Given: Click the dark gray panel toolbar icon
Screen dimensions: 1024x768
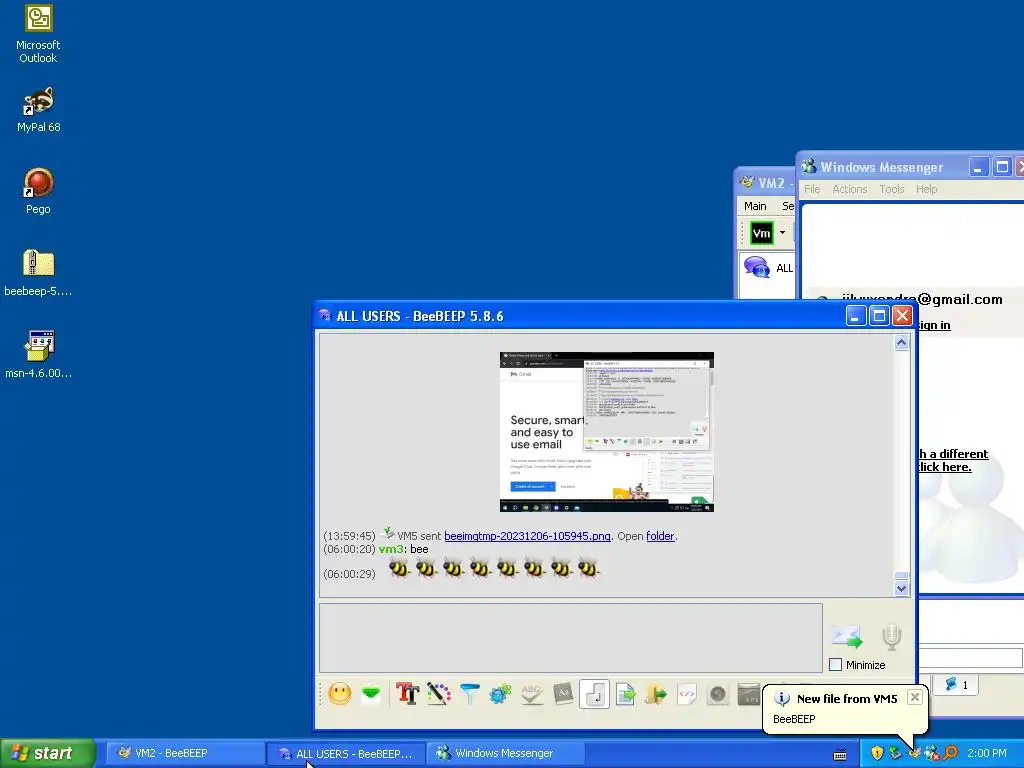Looking at the screenshot, I should tap(748, 694).
